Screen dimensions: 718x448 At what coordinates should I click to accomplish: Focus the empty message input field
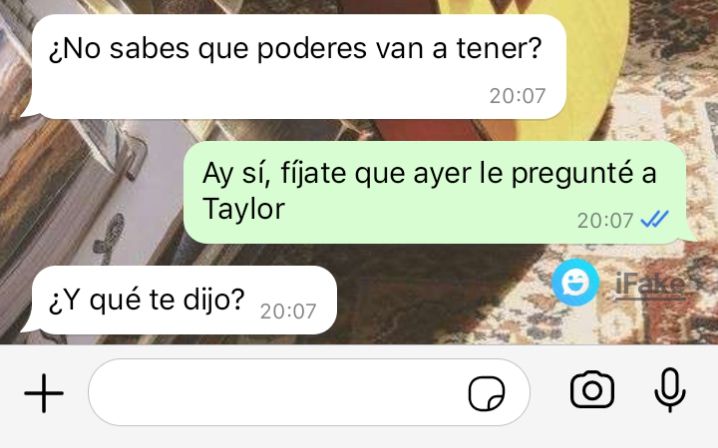point(309,393)
